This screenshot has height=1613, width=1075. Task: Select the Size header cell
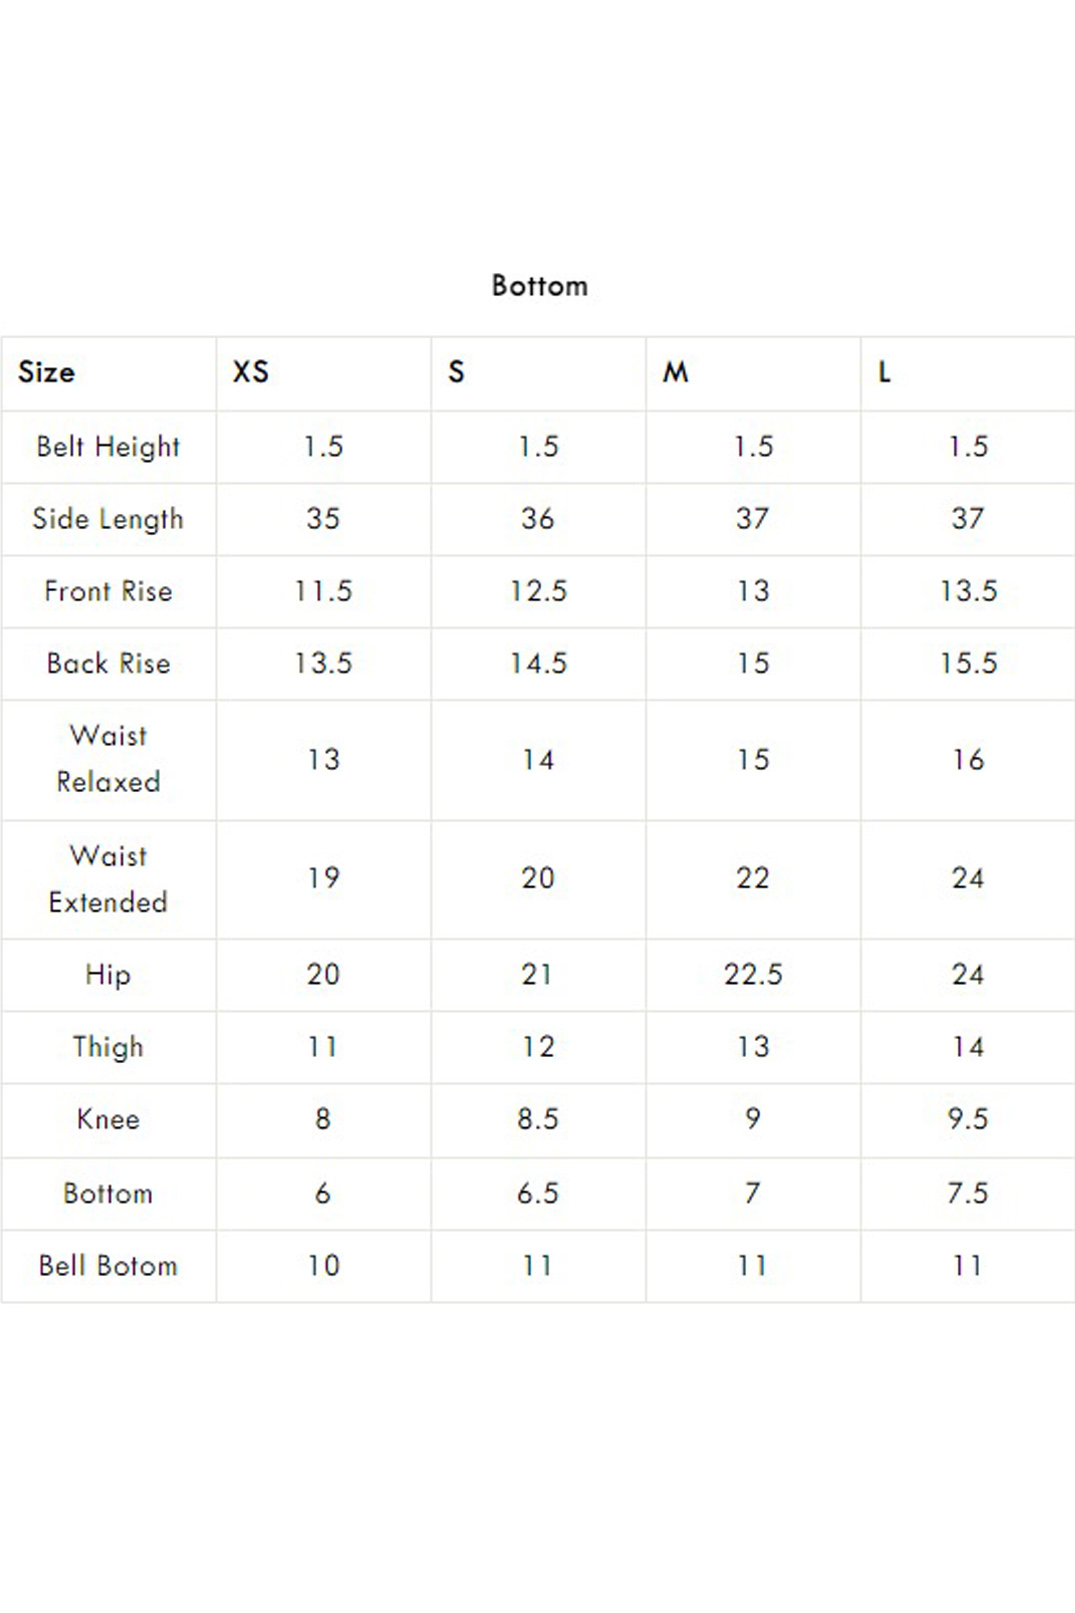(46, 372)
